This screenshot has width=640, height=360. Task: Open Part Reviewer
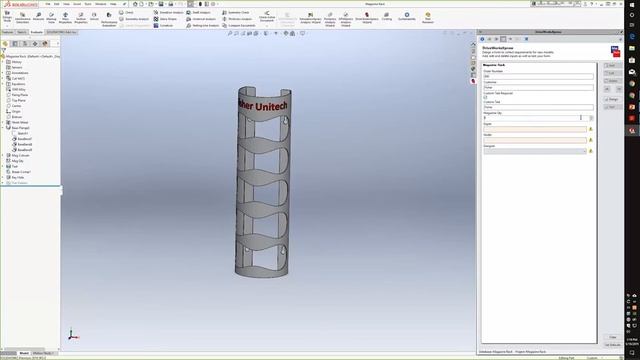pyautogui.click(x=427, y=18)
